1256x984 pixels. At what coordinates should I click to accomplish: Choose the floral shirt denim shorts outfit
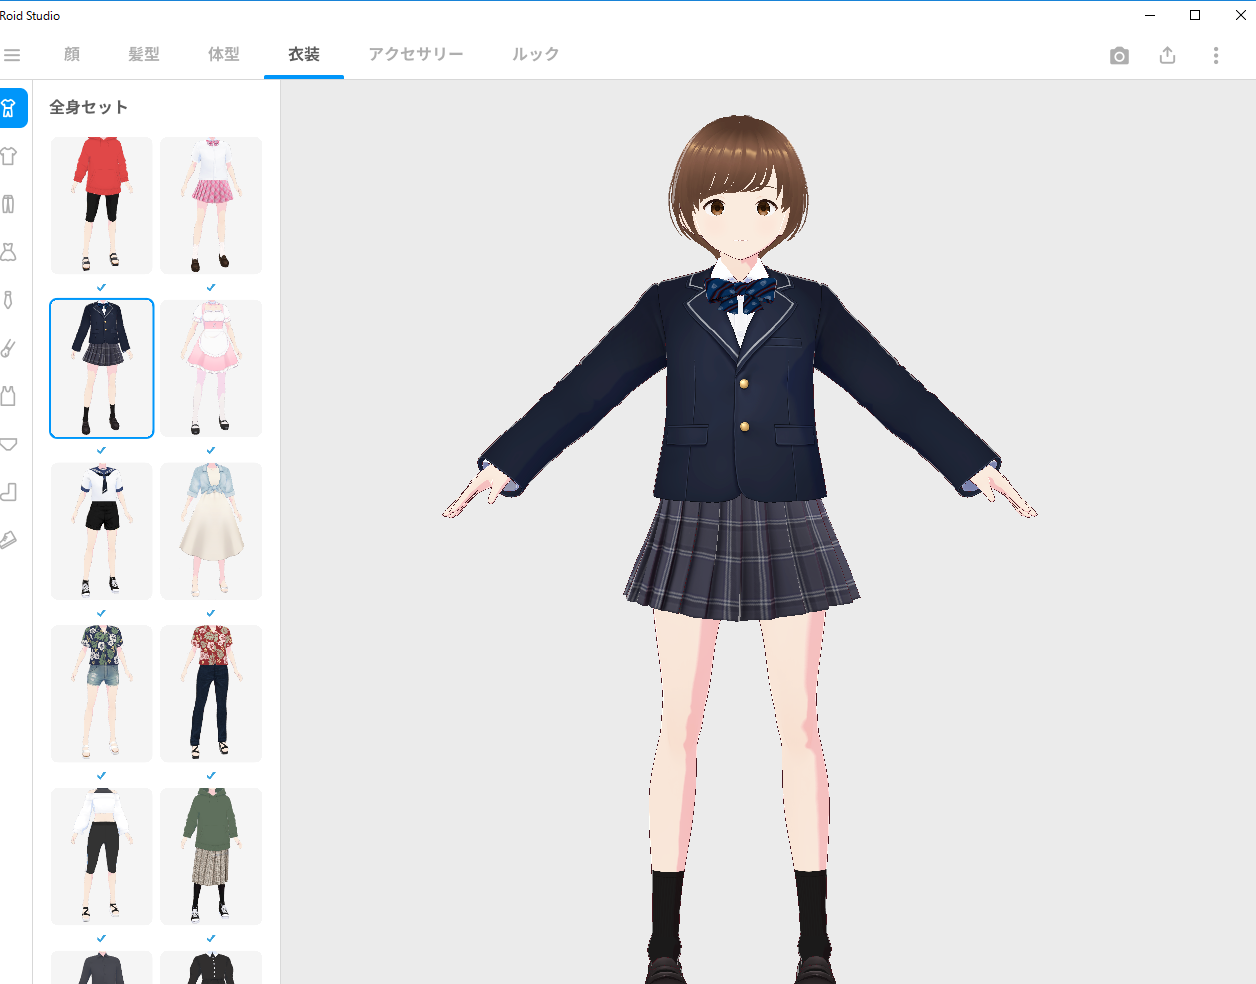pyautogui.click(x=102, y=694)
